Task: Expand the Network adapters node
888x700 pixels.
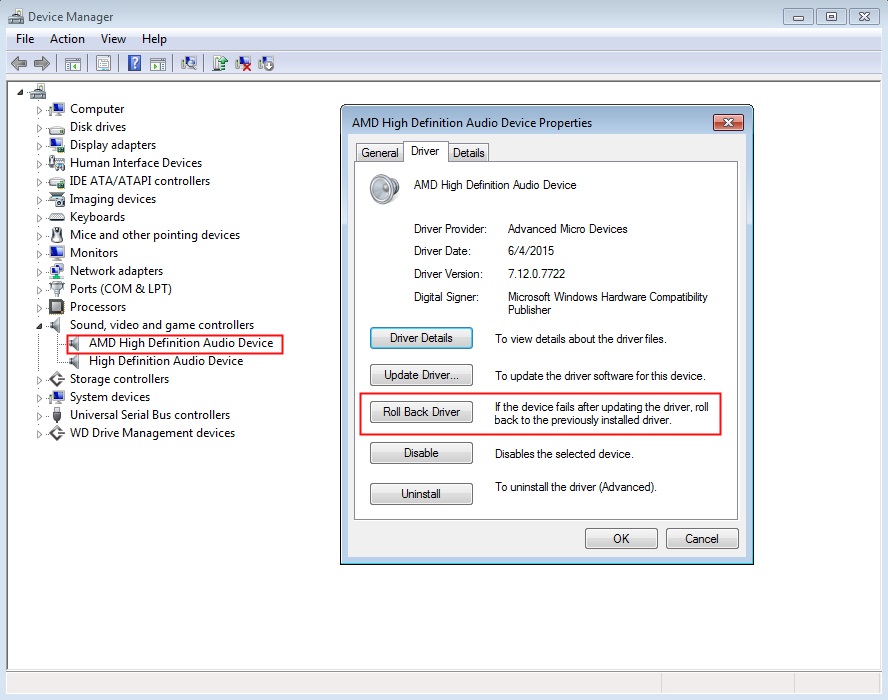Action: [39, 272]
